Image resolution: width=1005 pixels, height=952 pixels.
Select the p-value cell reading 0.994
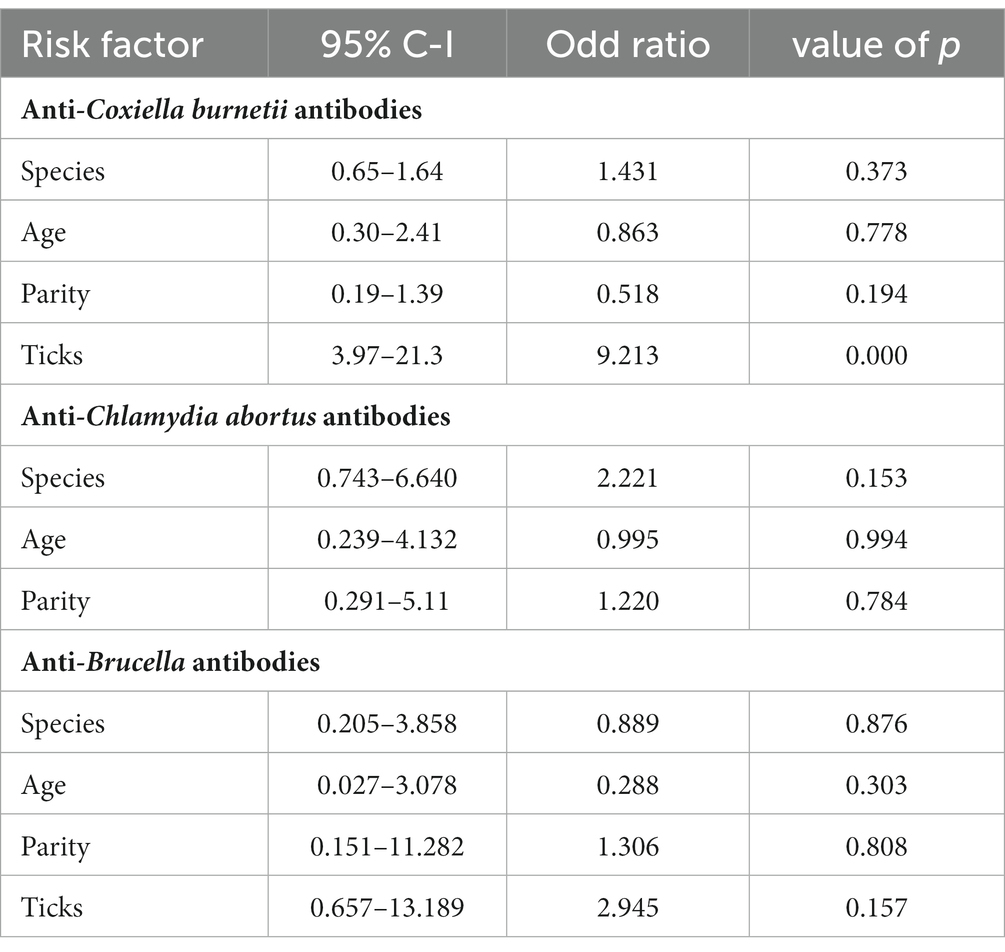click(875, 539)
